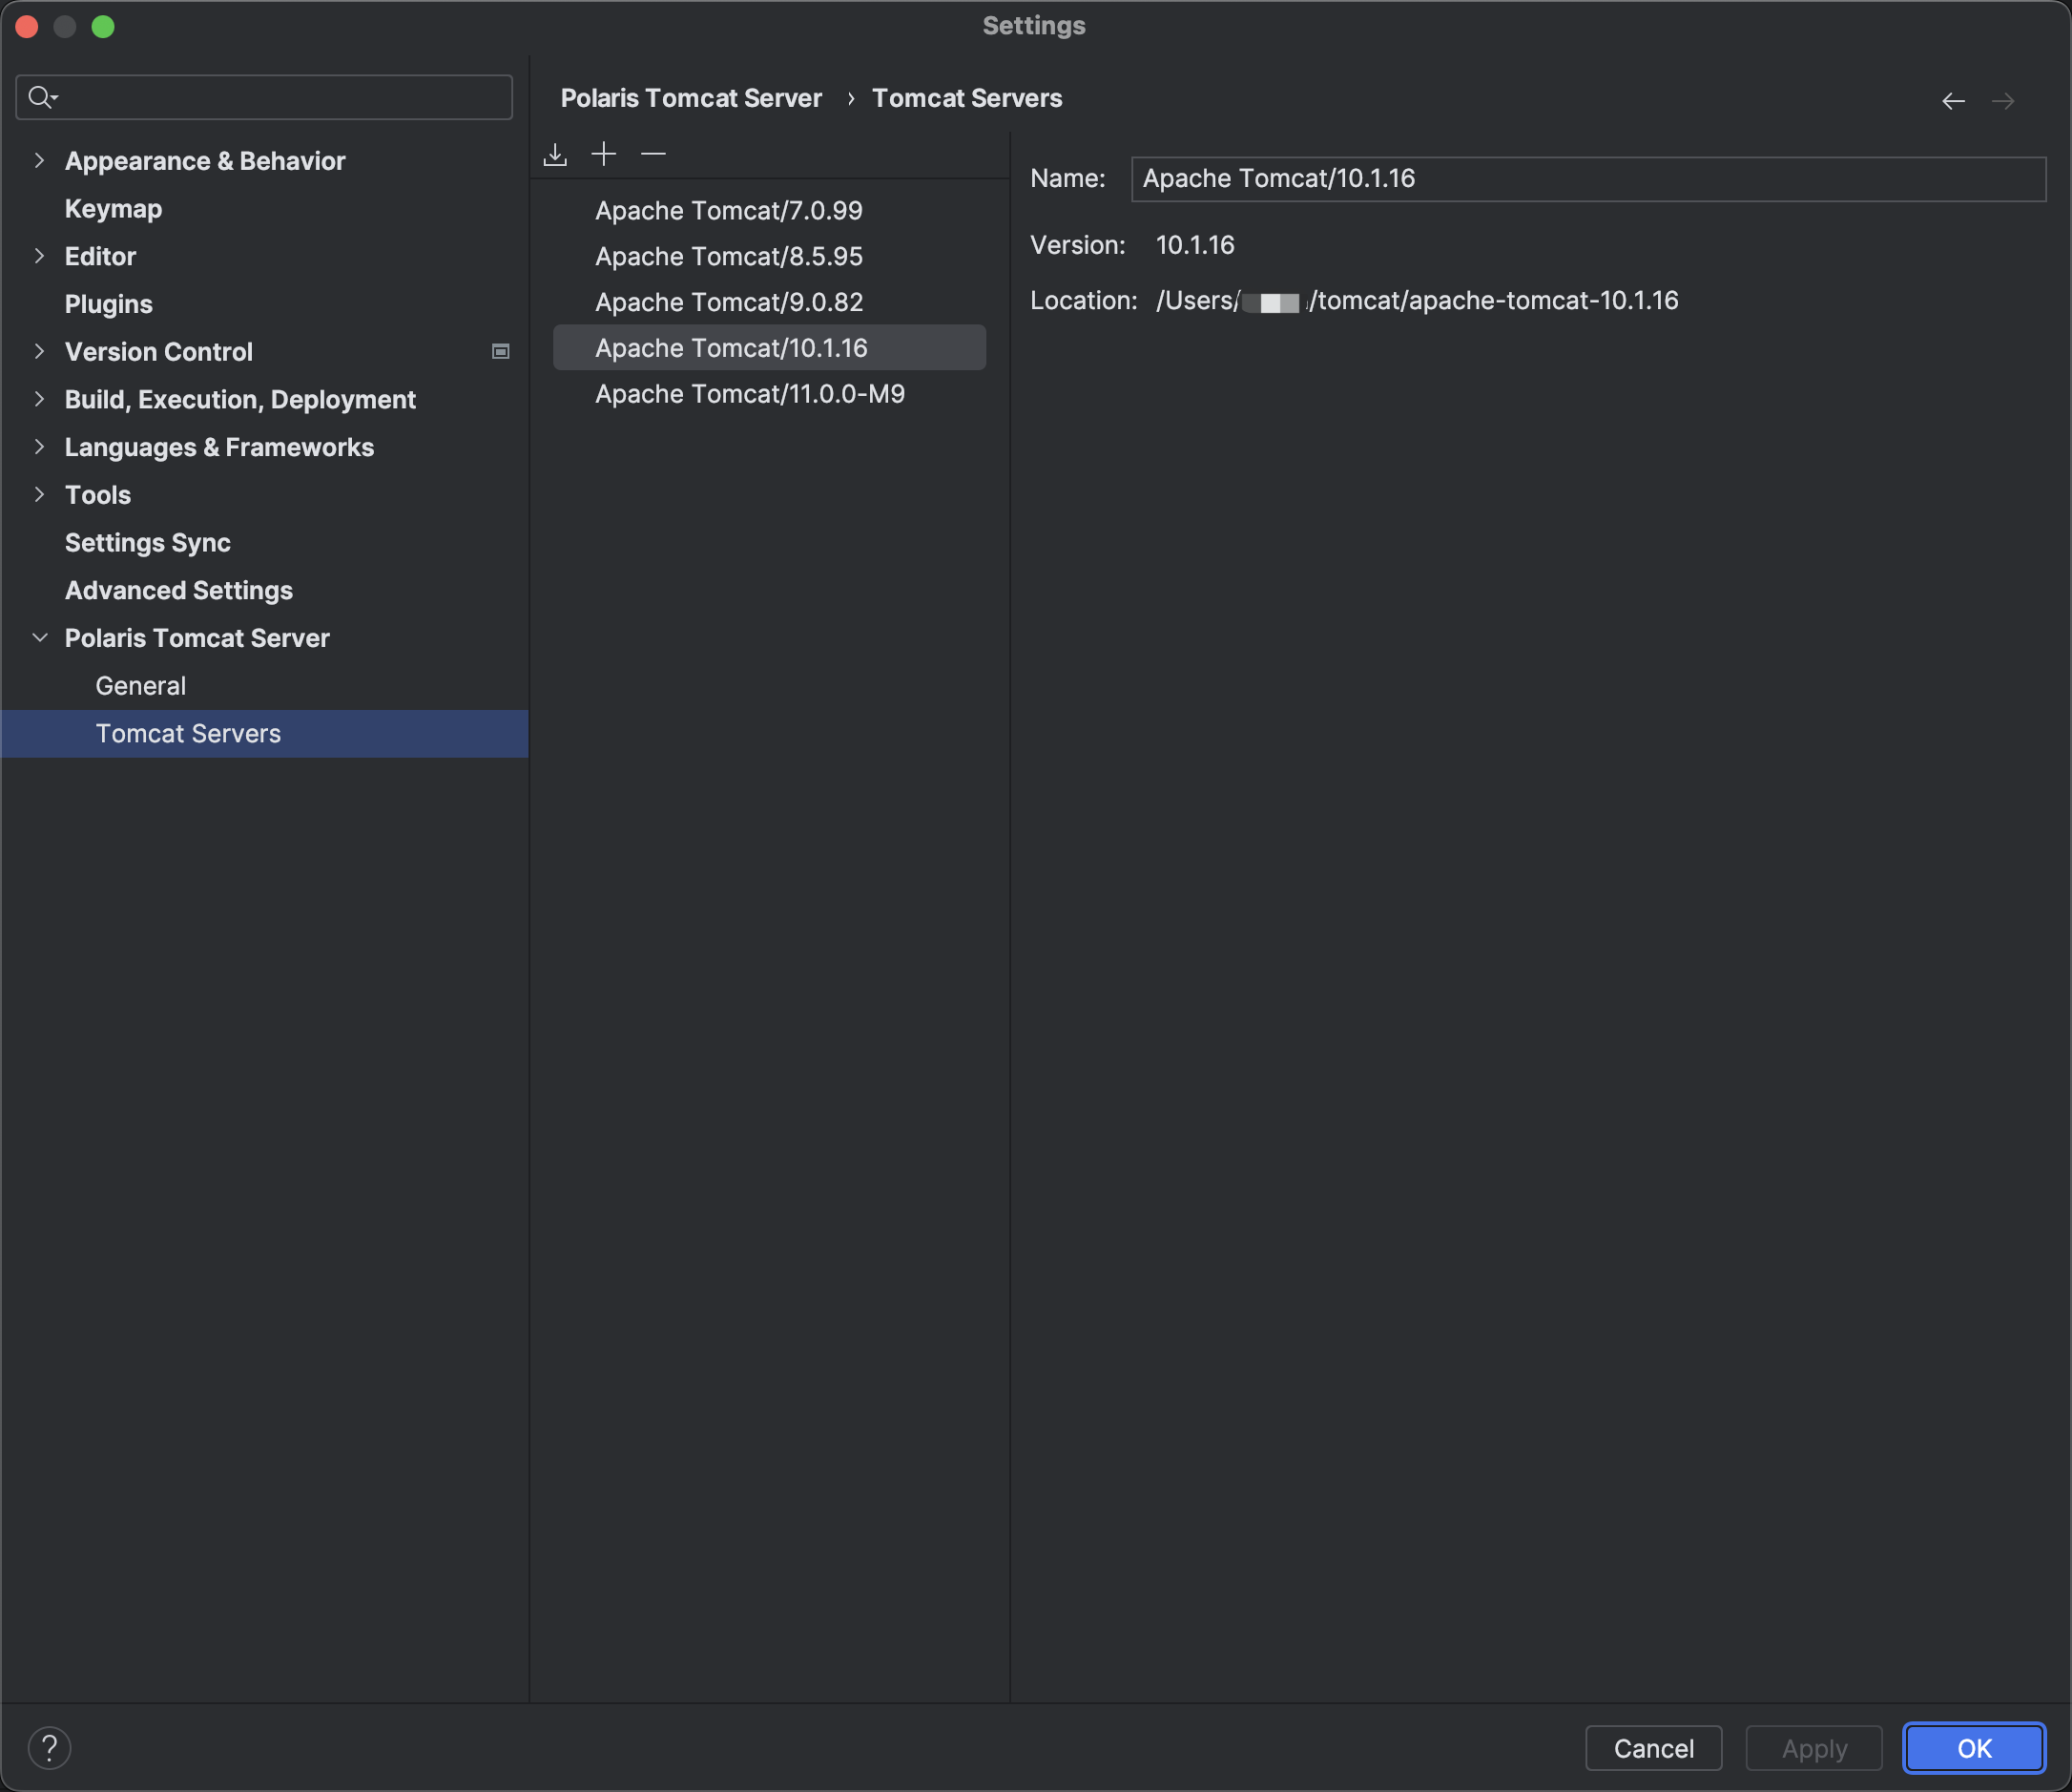Image resolution: width=2072 pixels, height=1792 pixels.
Task: Cancel the settings dialog
Action: [1653, 1747]
